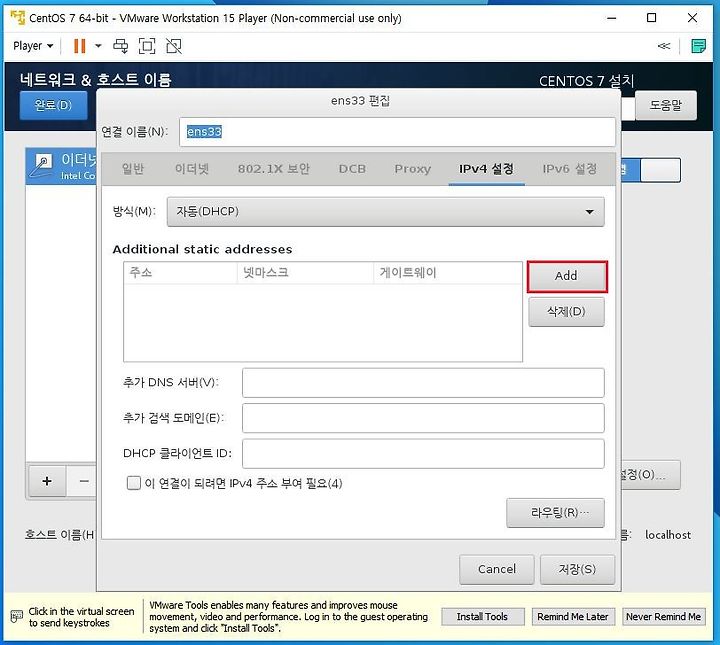Click the 넷마스크 column header
The image size is (720, 645).
tap(305, 273)
